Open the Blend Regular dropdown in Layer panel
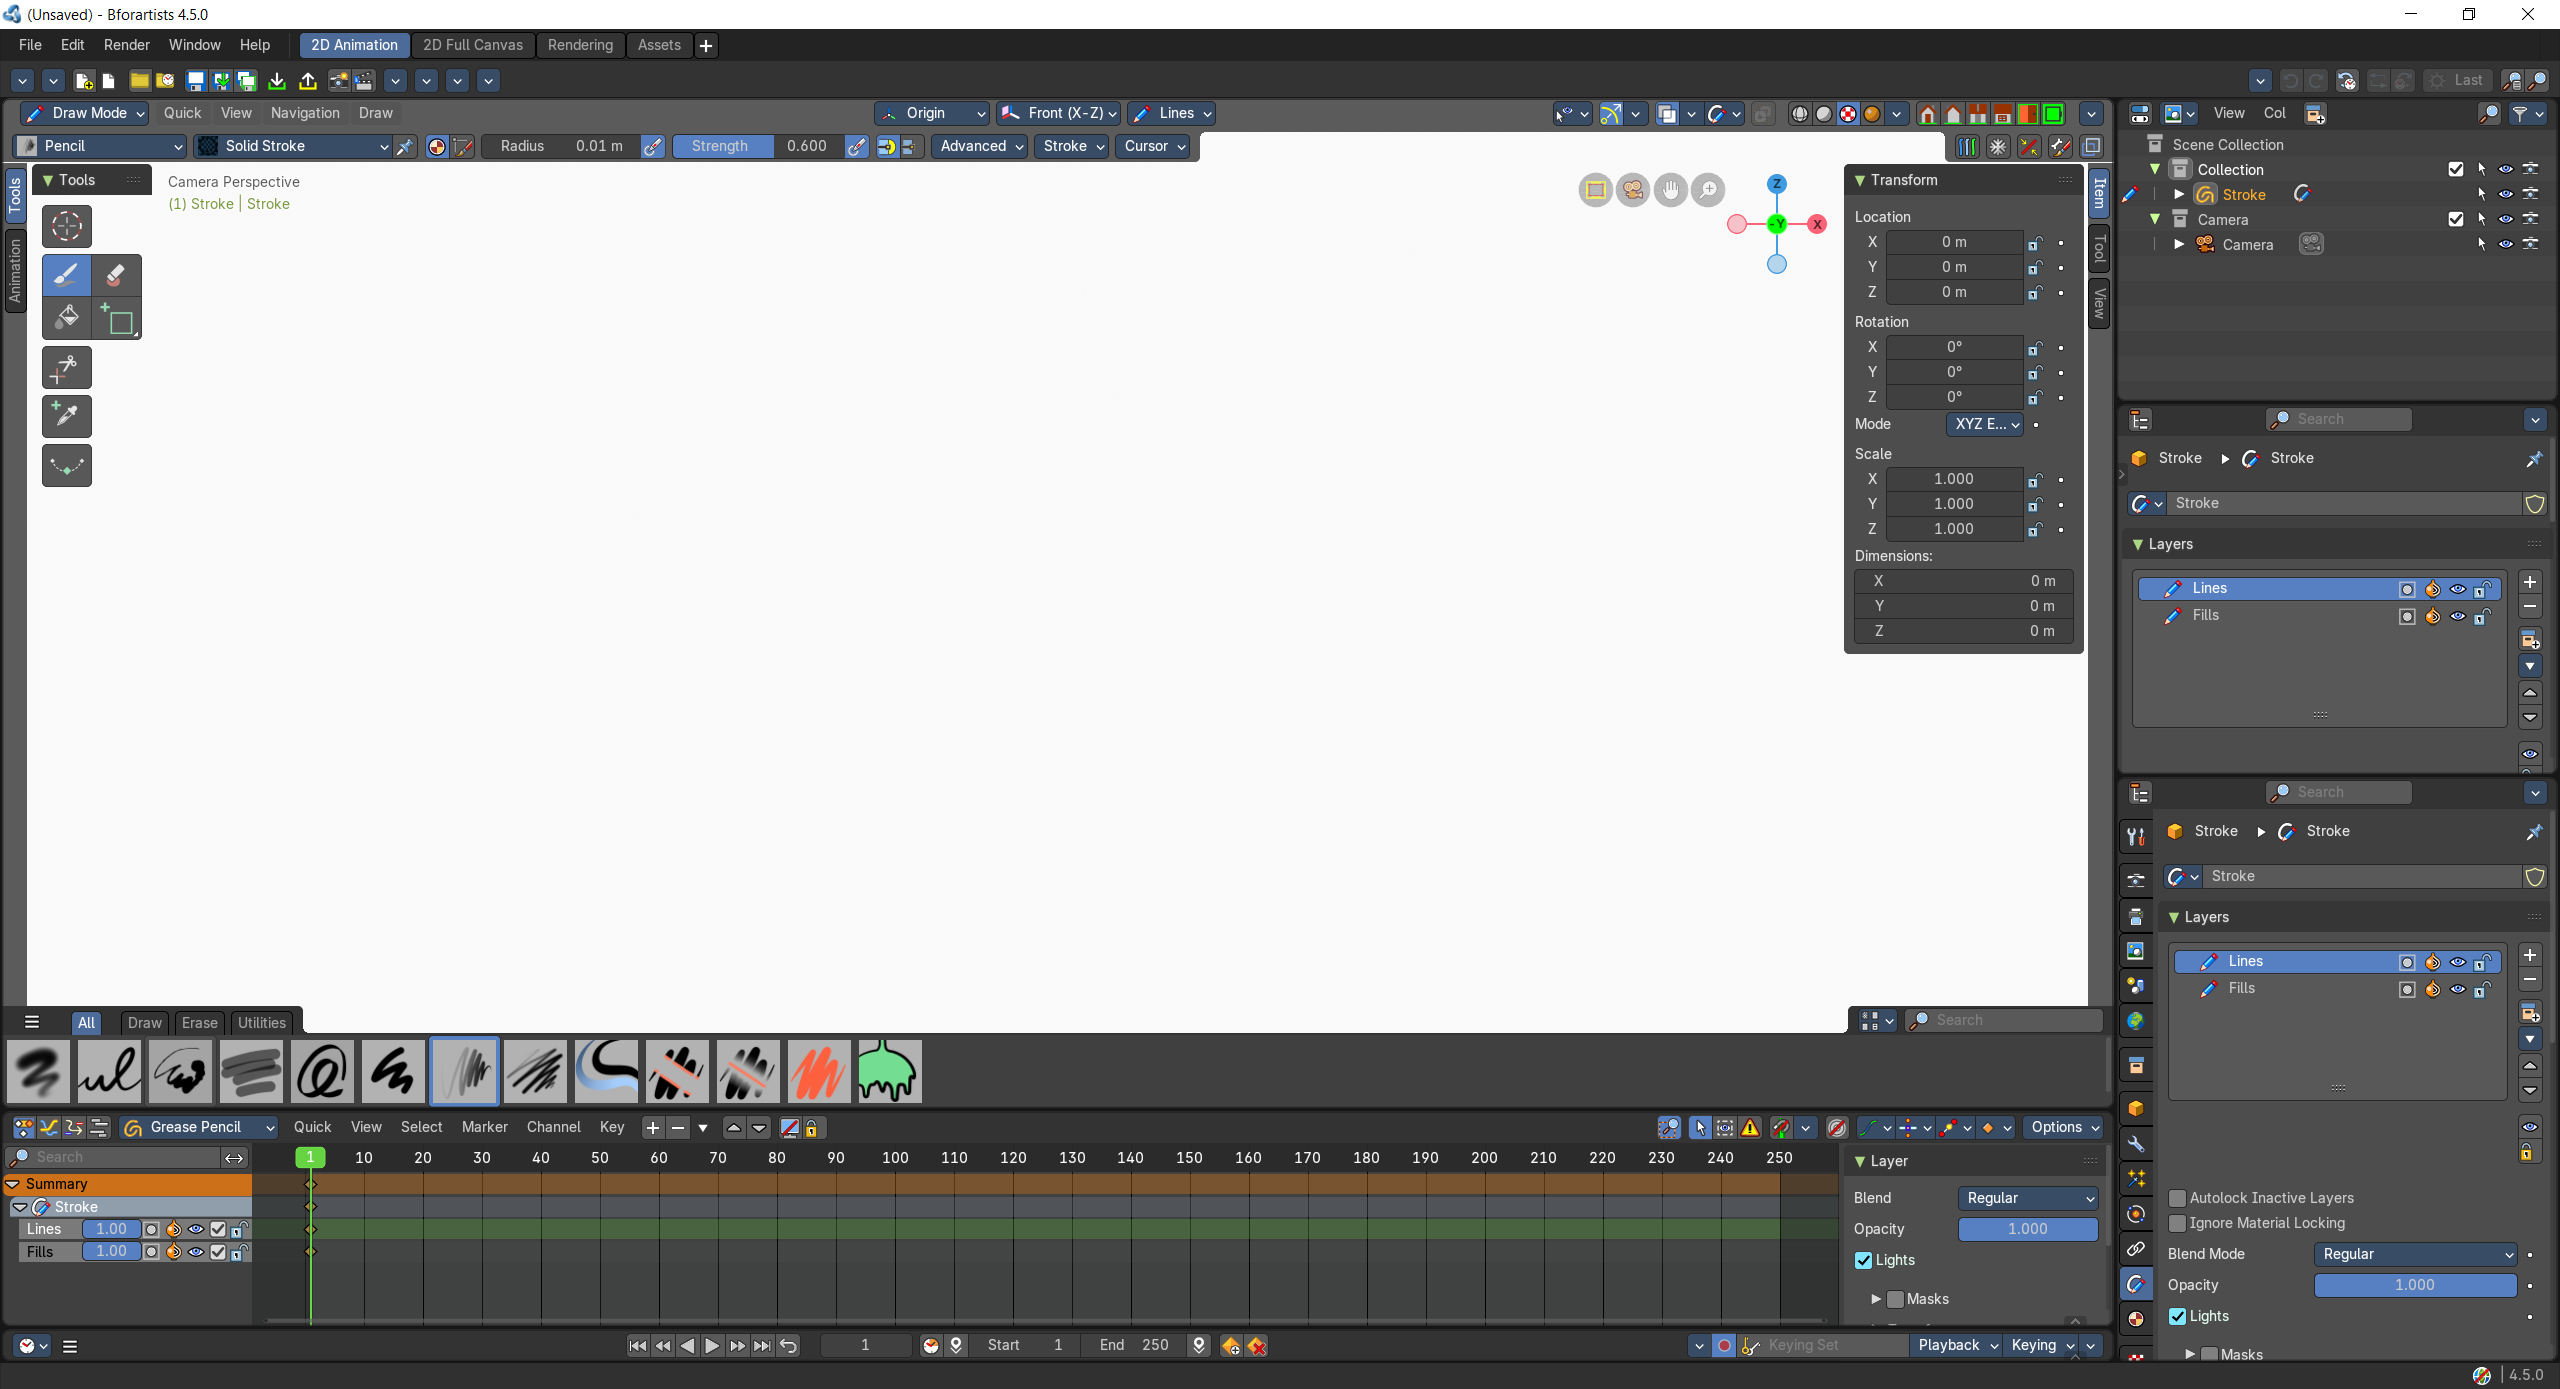This screenshot has height=1389, width=2560. point(2027,1198)
